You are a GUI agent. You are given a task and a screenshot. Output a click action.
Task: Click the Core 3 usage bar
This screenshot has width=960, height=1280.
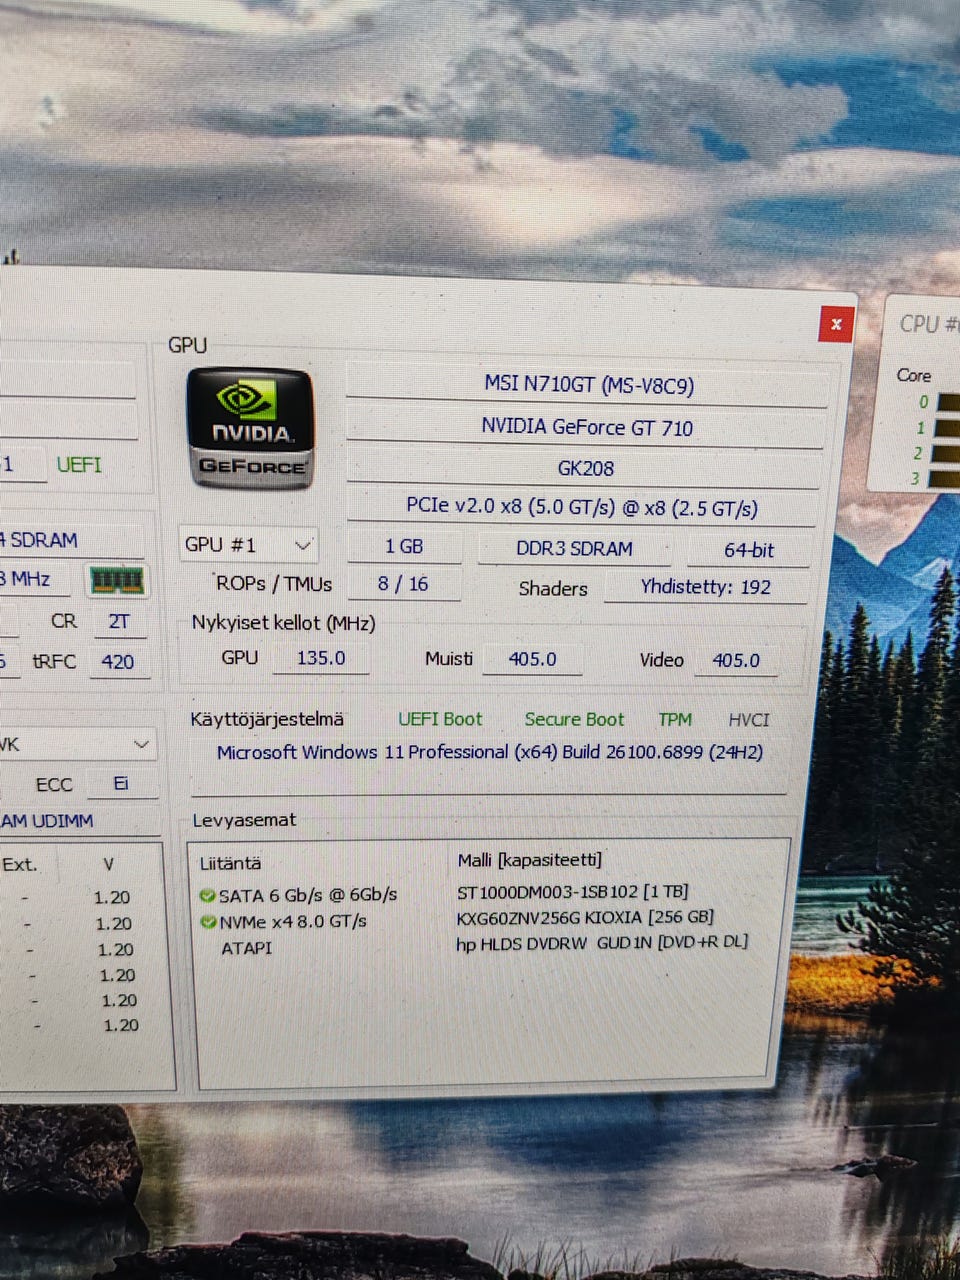(x=944, y=479)
